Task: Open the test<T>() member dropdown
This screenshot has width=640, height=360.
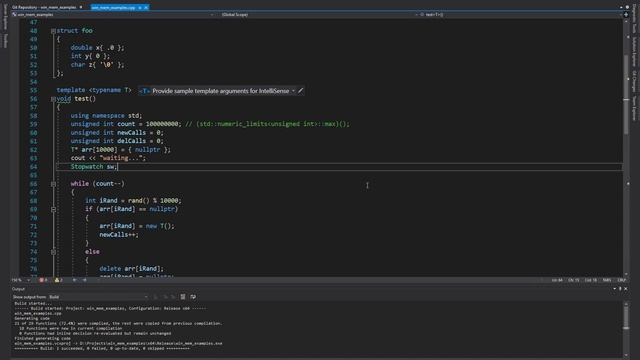Action: (520, 15)
